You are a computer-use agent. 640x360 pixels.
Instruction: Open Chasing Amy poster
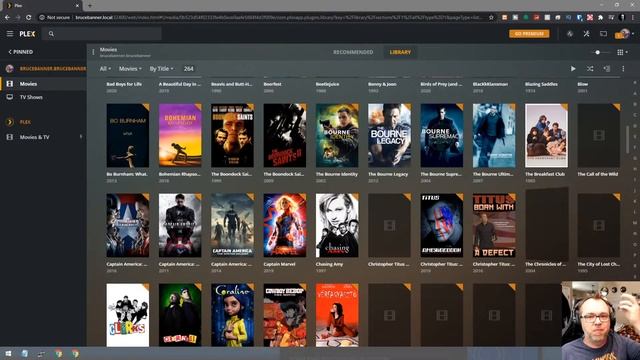point(337,225)
